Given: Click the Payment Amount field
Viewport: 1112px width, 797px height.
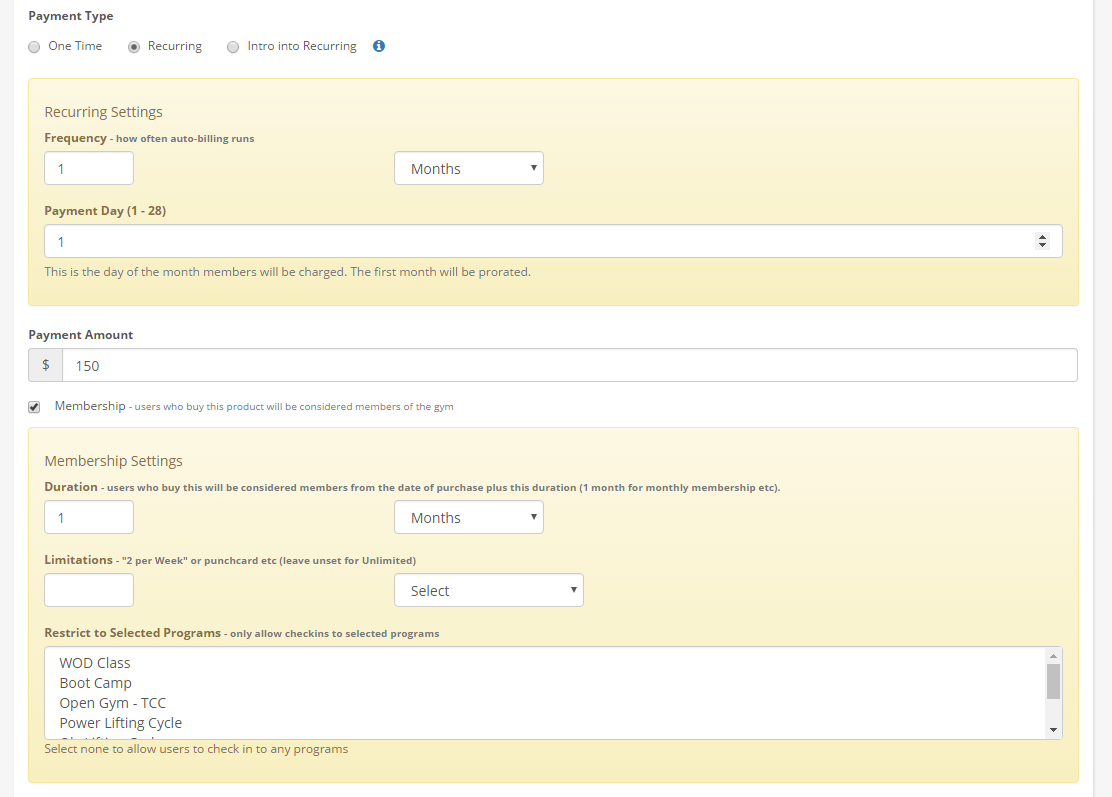Looking at the screenshot, I should [569, 365].
